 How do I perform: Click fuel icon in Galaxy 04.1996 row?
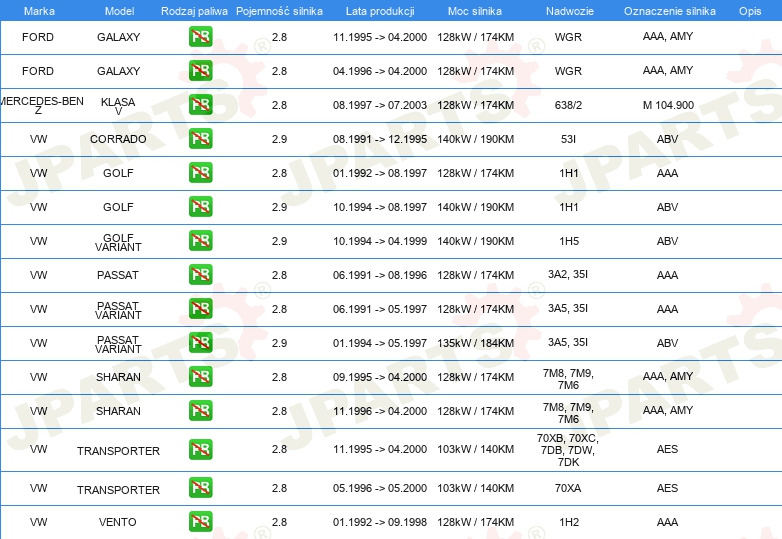tap(200, 71)
